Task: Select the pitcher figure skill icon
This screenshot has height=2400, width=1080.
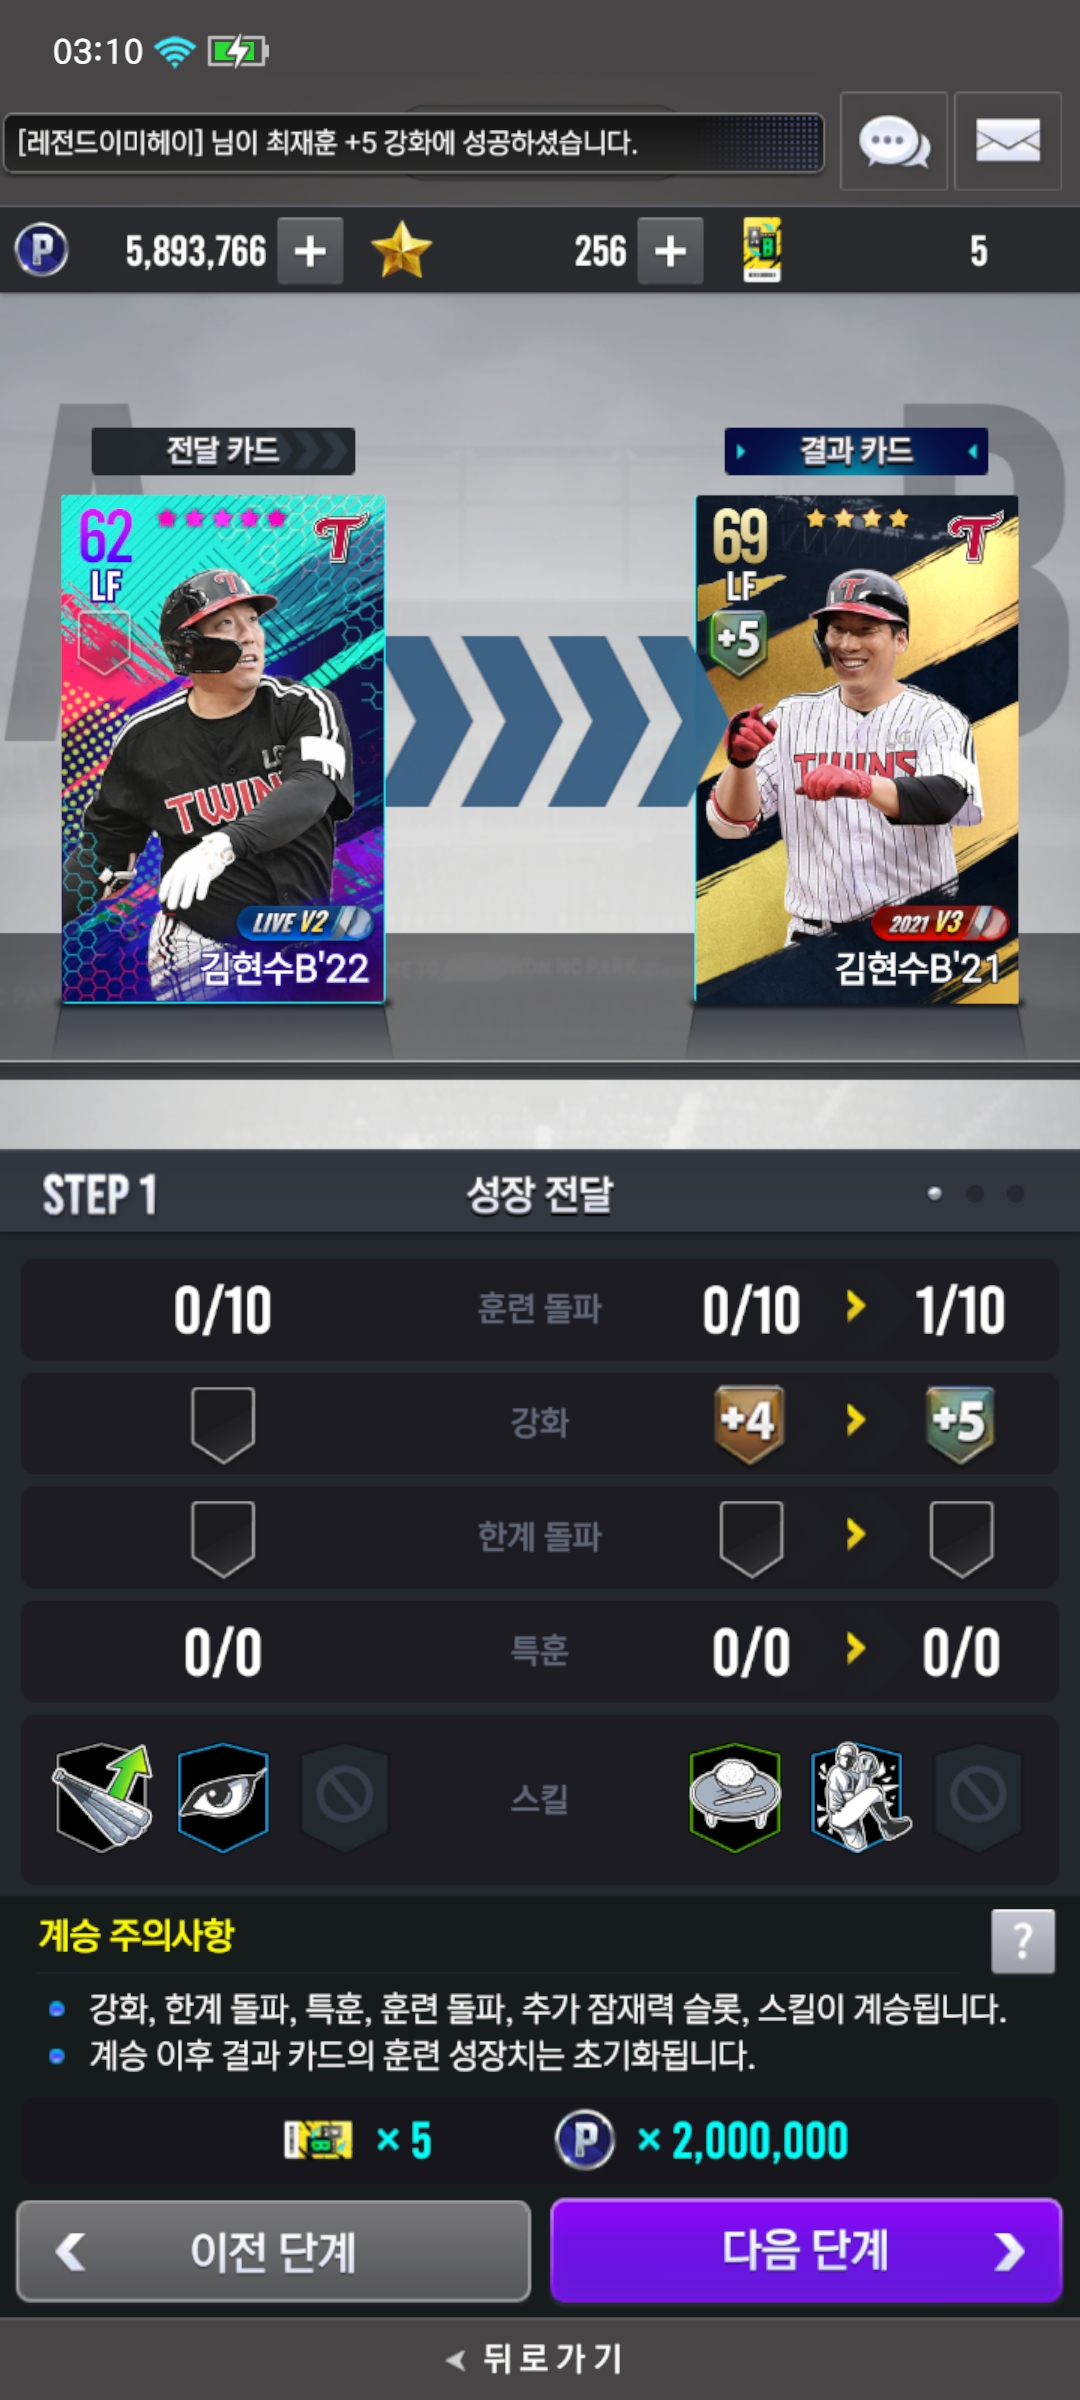Action: tap(858, 1798)
